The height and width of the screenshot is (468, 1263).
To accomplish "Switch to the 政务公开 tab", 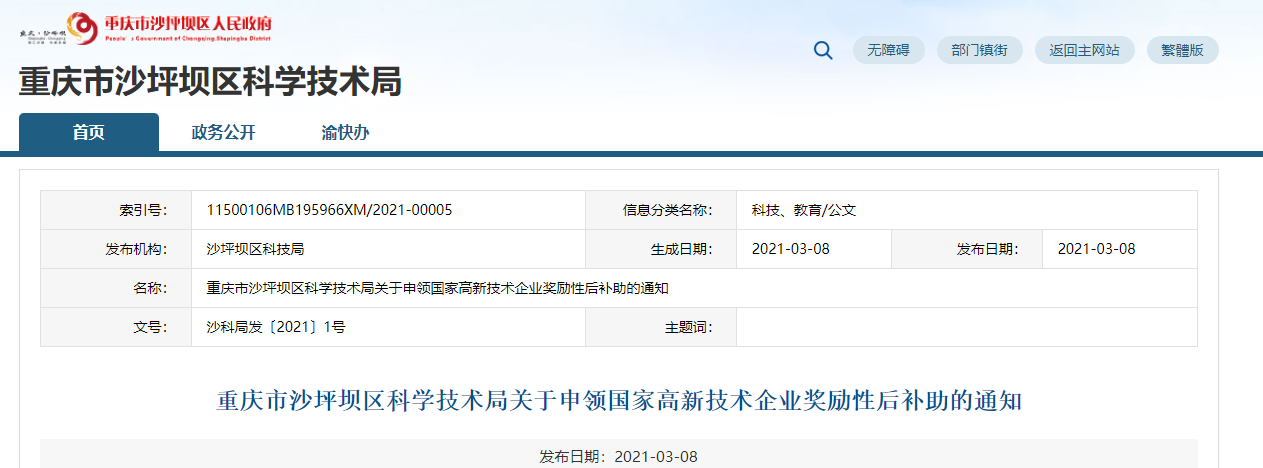I will pyautogui.click(x=223, y=132).
